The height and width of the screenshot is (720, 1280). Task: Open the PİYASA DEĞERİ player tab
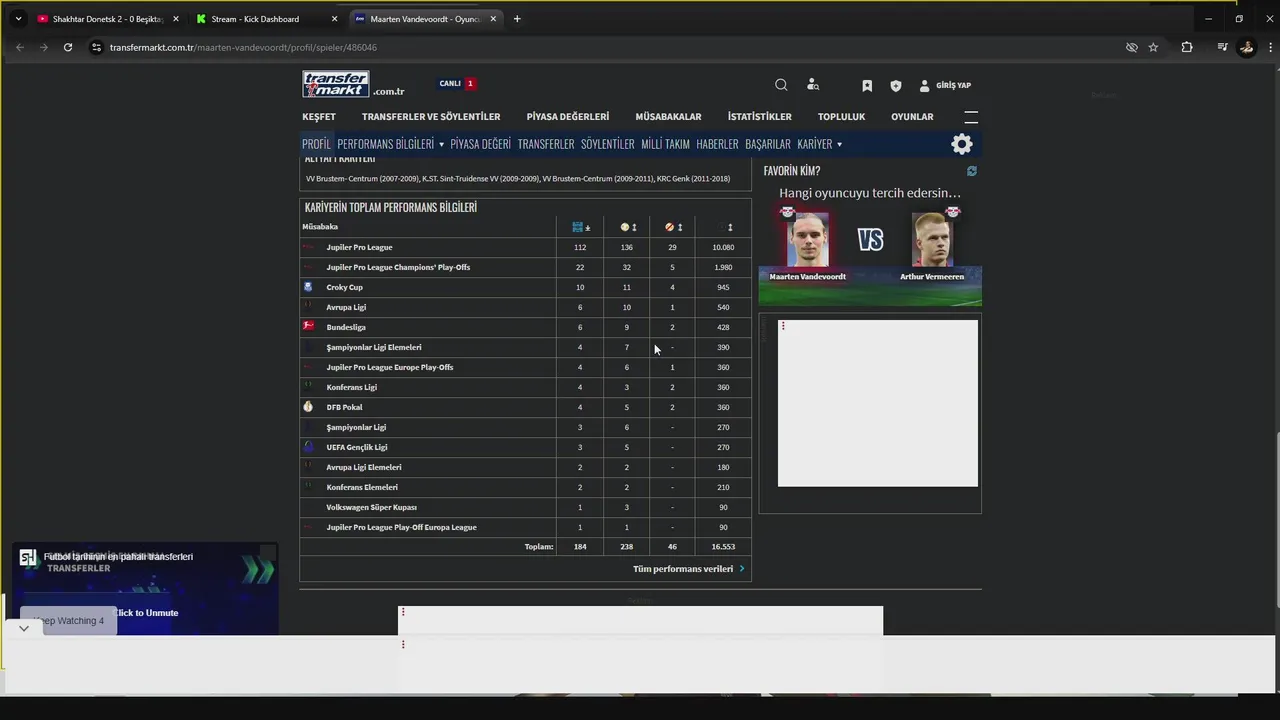tap(480, 144)
